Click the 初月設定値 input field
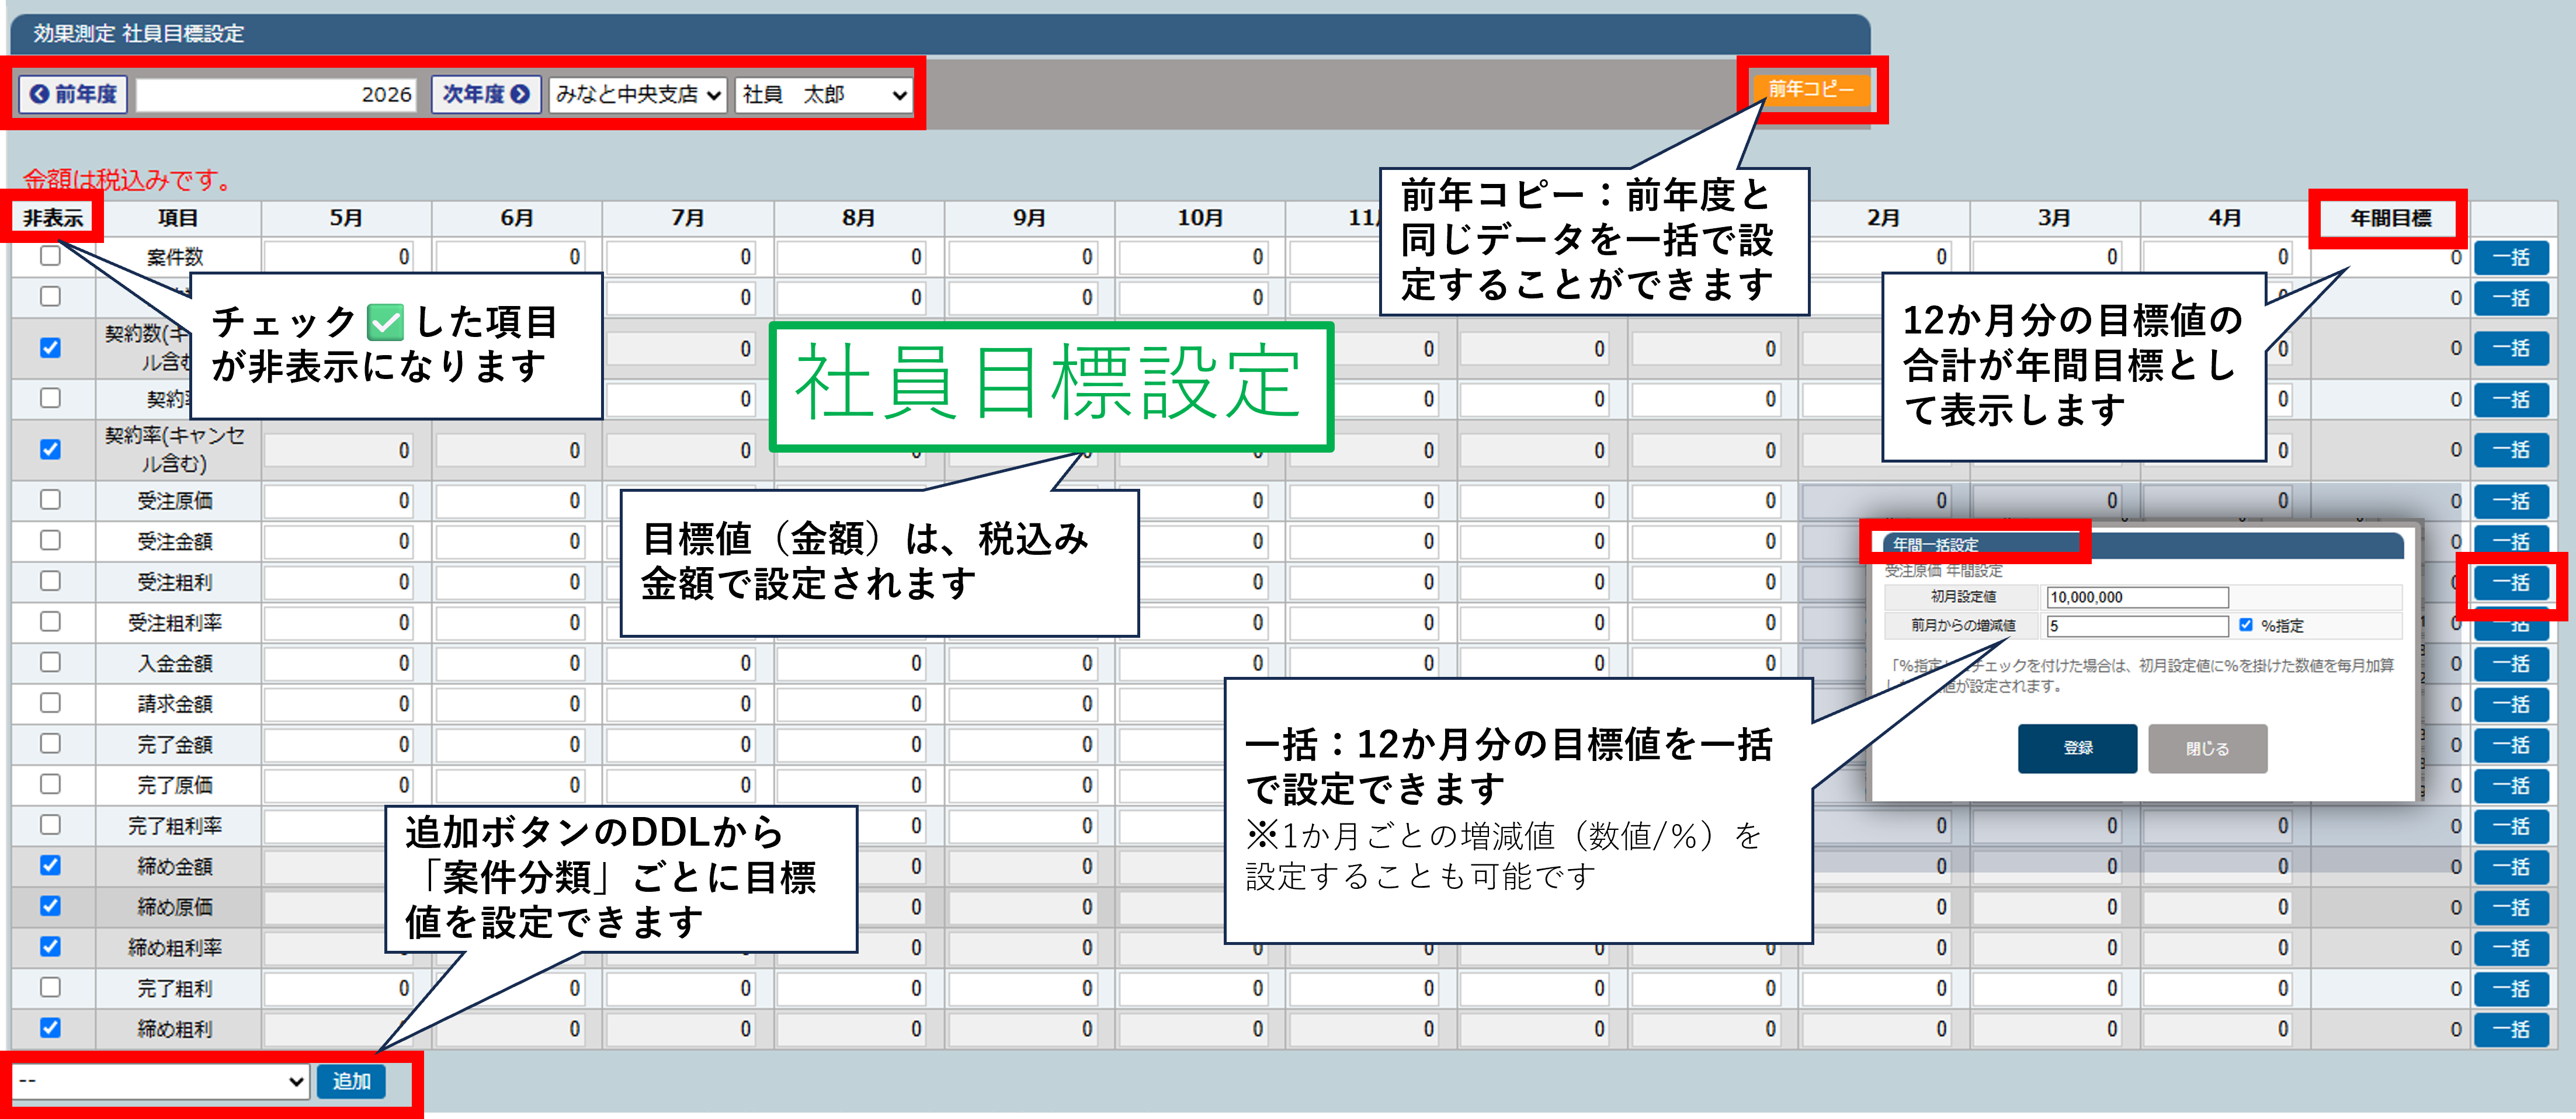 (x=2137, y=597)
